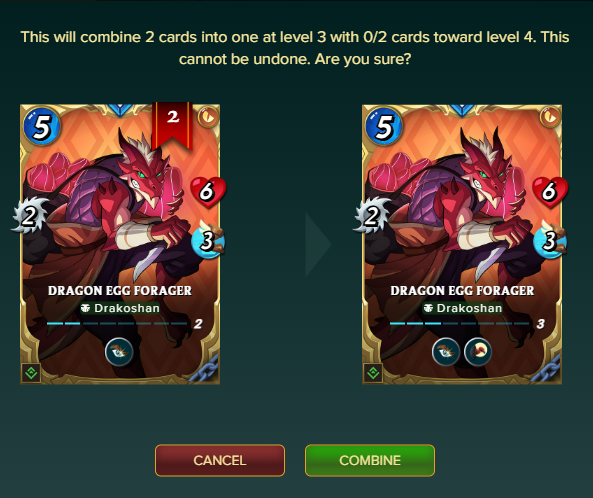The width and height of the screenshot is (593, 498).
Task: Click the level progress bar on left card
Action: tap(117, 324)
